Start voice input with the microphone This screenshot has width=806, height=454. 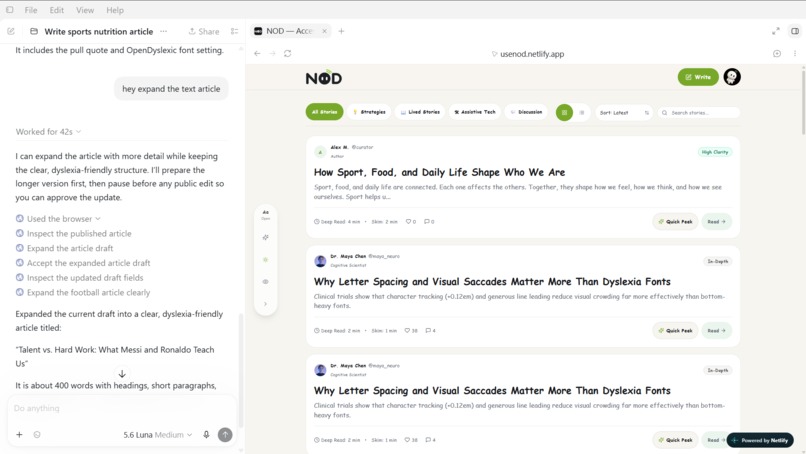tap(206, 434)
